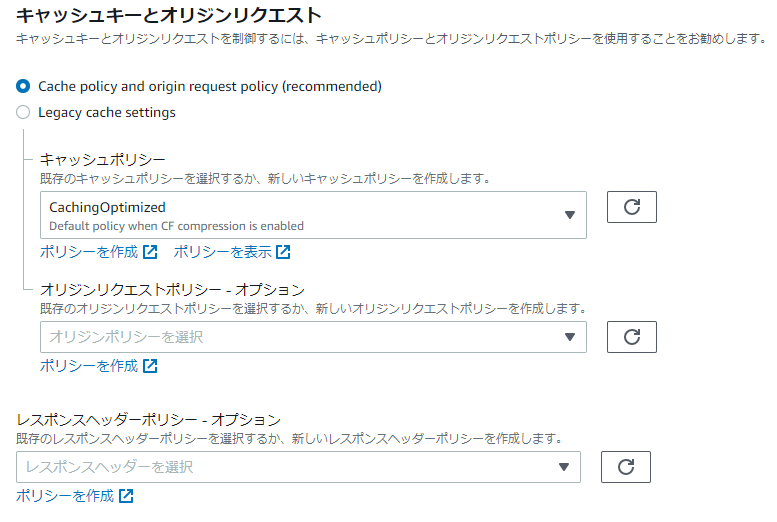This screenshot has height=522, width=777.
Task: Select the Legacy cache settings radio button
Action: 23,113
